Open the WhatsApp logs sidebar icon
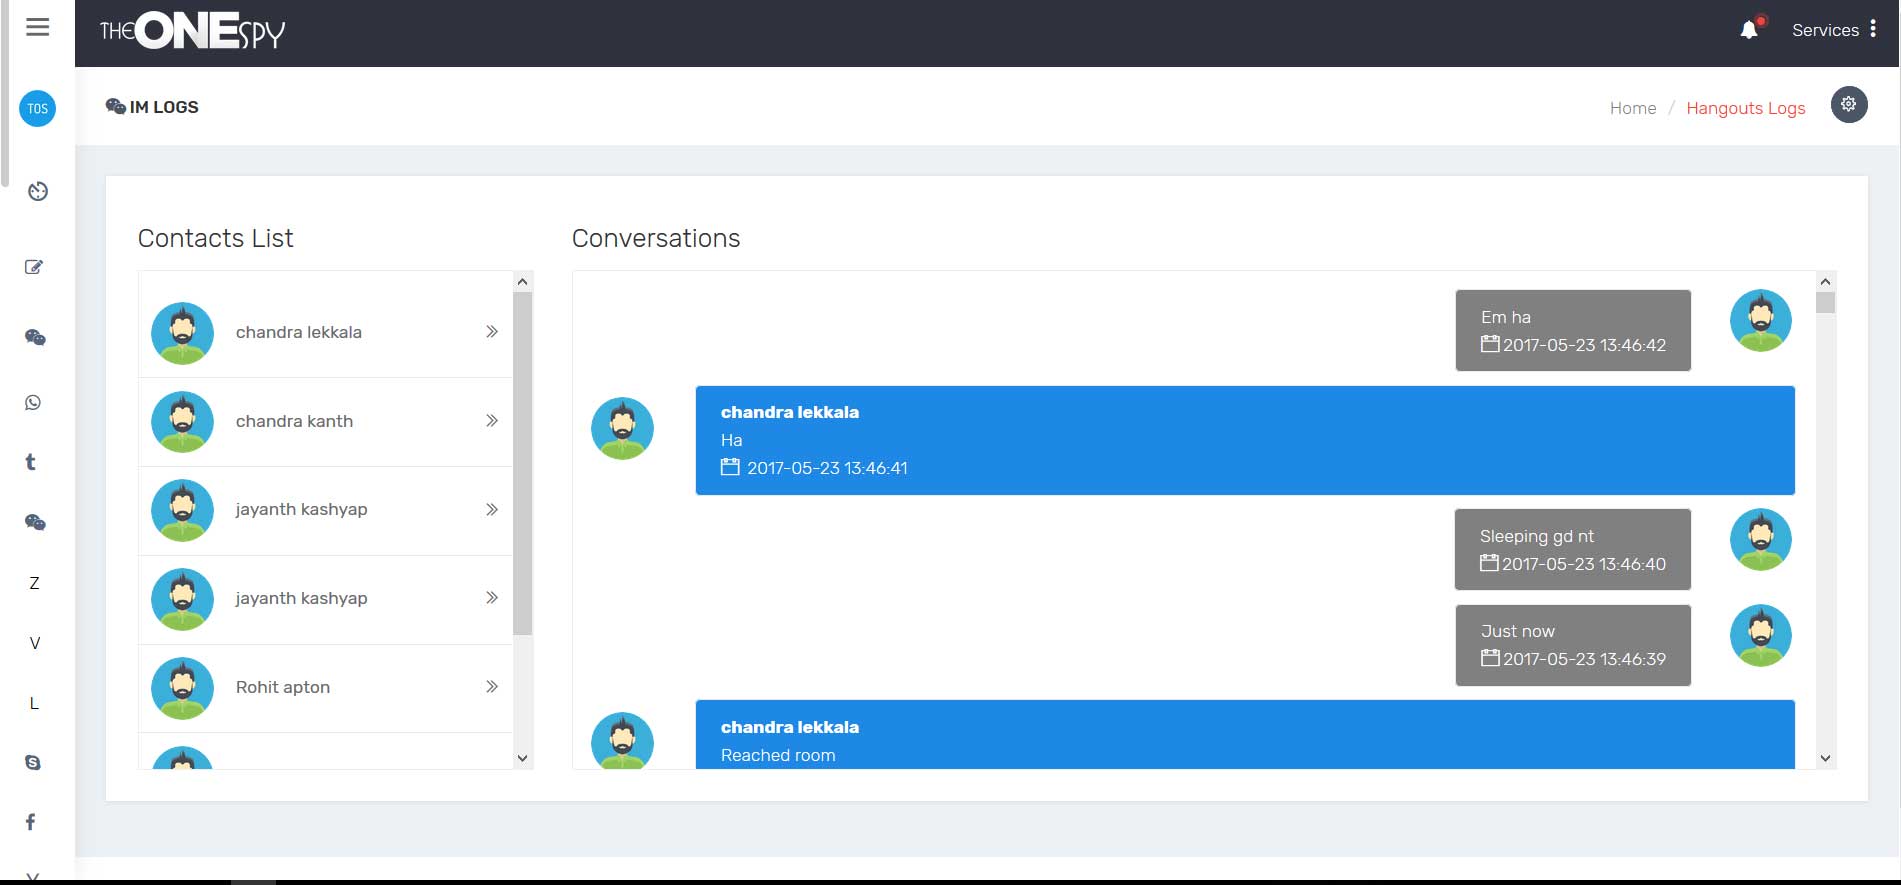 33,403
